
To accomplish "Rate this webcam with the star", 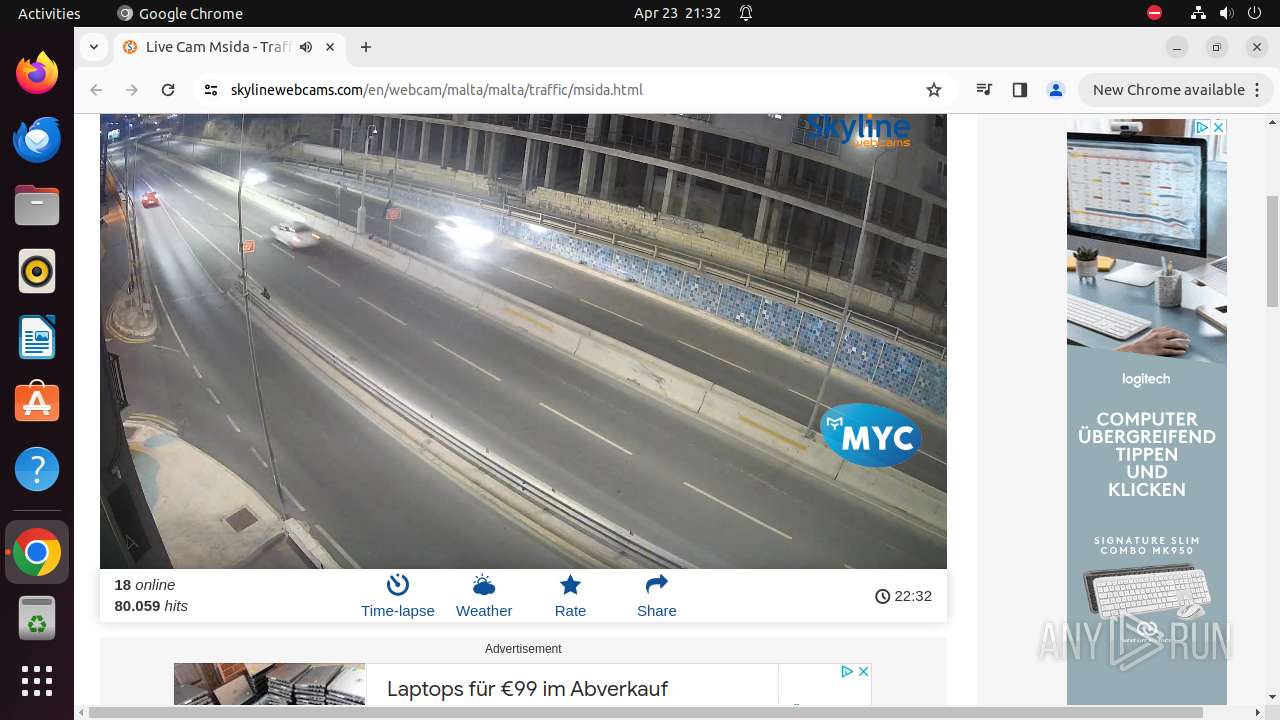I will click(x=570, y=596).
